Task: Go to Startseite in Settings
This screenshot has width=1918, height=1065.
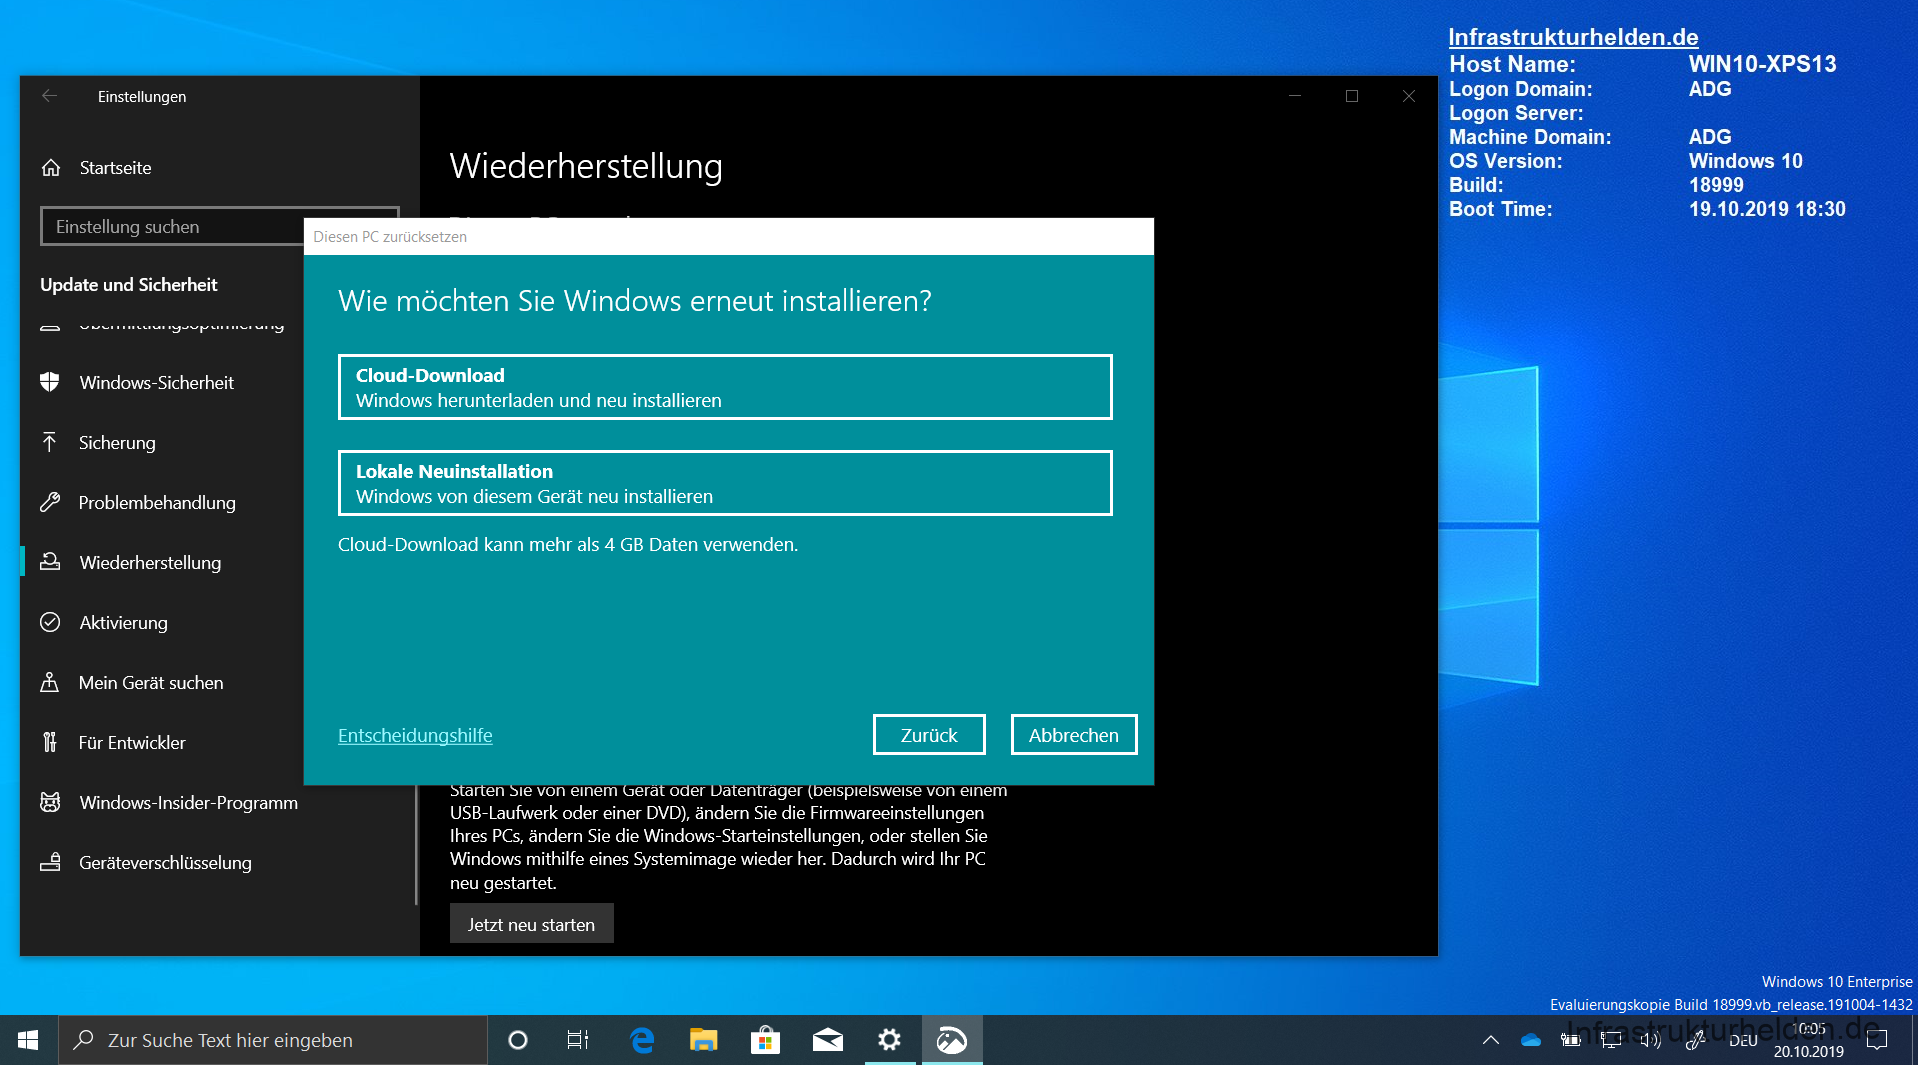Action: coord(115,168)
